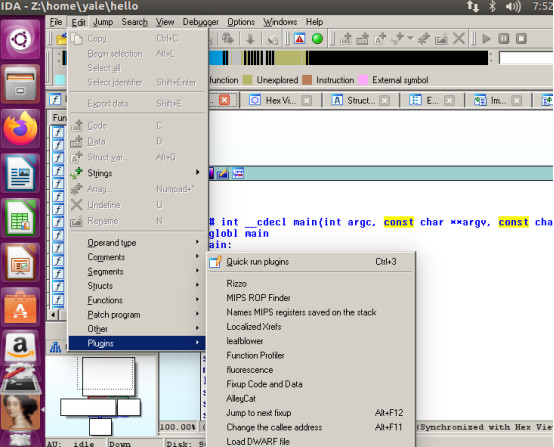
Task: Open LibreOffice Calc from the dock
Action: 20,217
